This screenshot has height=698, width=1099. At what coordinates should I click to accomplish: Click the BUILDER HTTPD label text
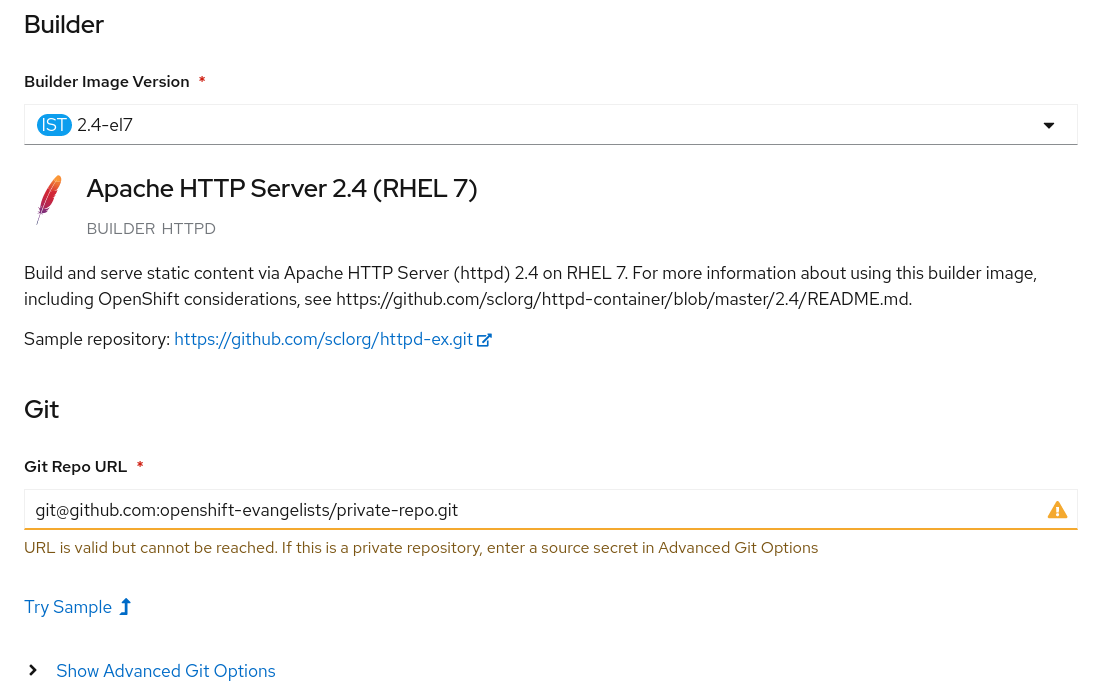tap(151, 228)
